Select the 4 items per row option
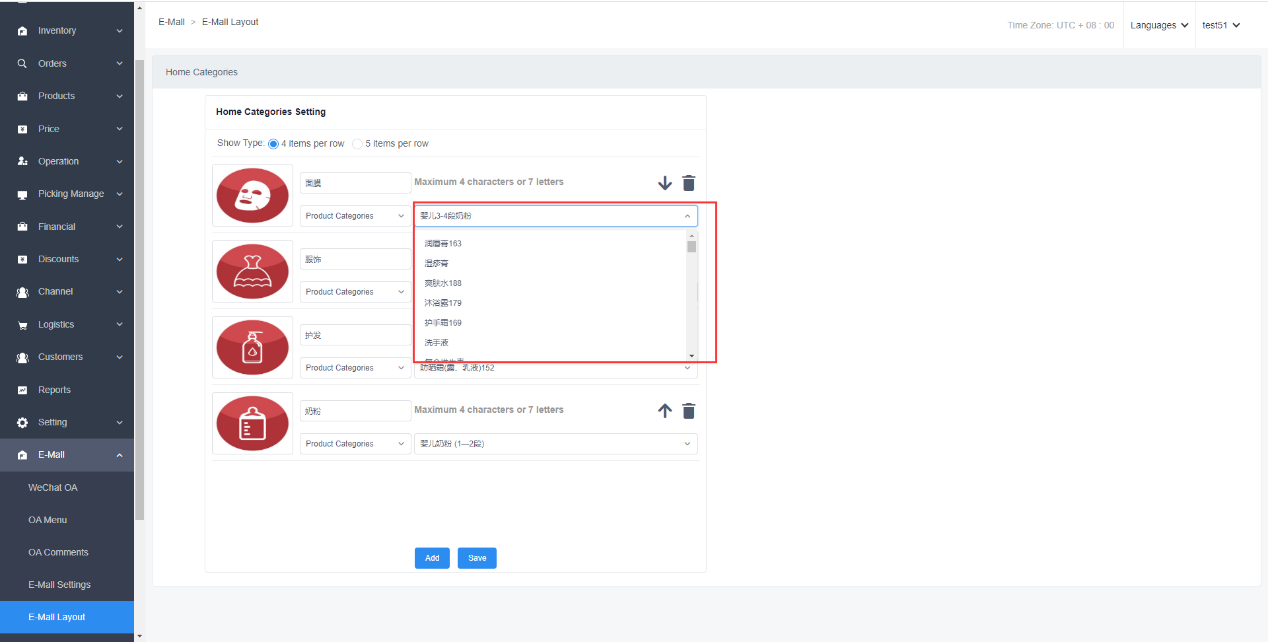The width and height of the screenshot is (1268, 642). tap(274, 144)
